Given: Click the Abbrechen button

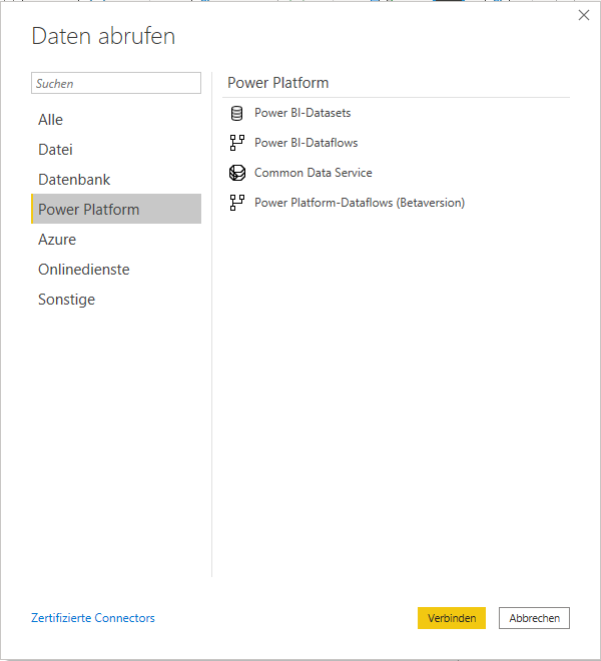Looking at the screenshot, I should (x=534, y=618).
